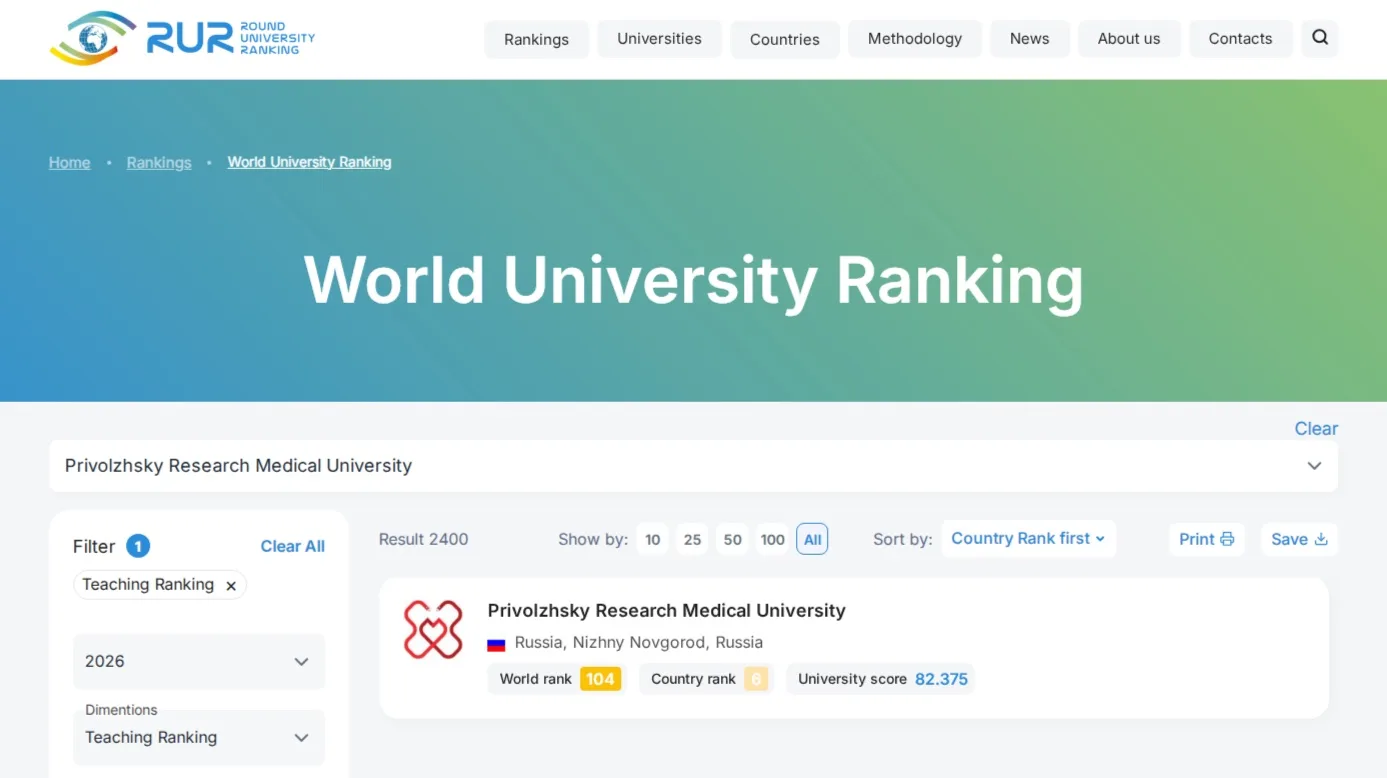Expand the university search dropdown

pos(1314,466)
